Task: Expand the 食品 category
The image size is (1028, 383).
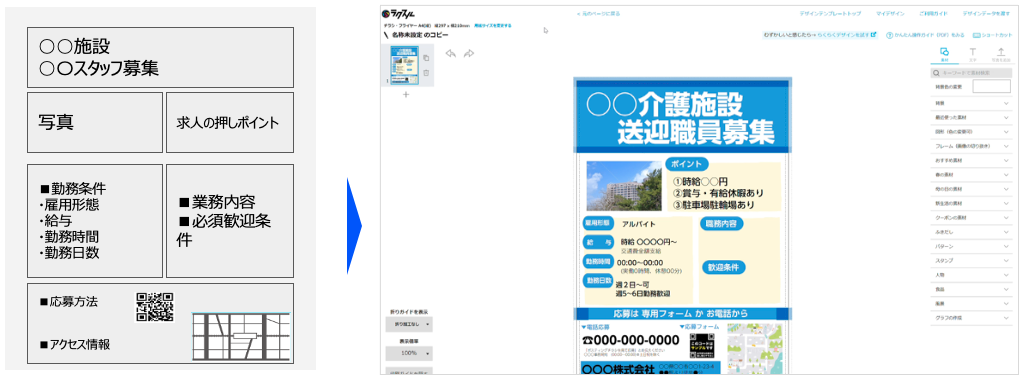Action: point(972,289)
